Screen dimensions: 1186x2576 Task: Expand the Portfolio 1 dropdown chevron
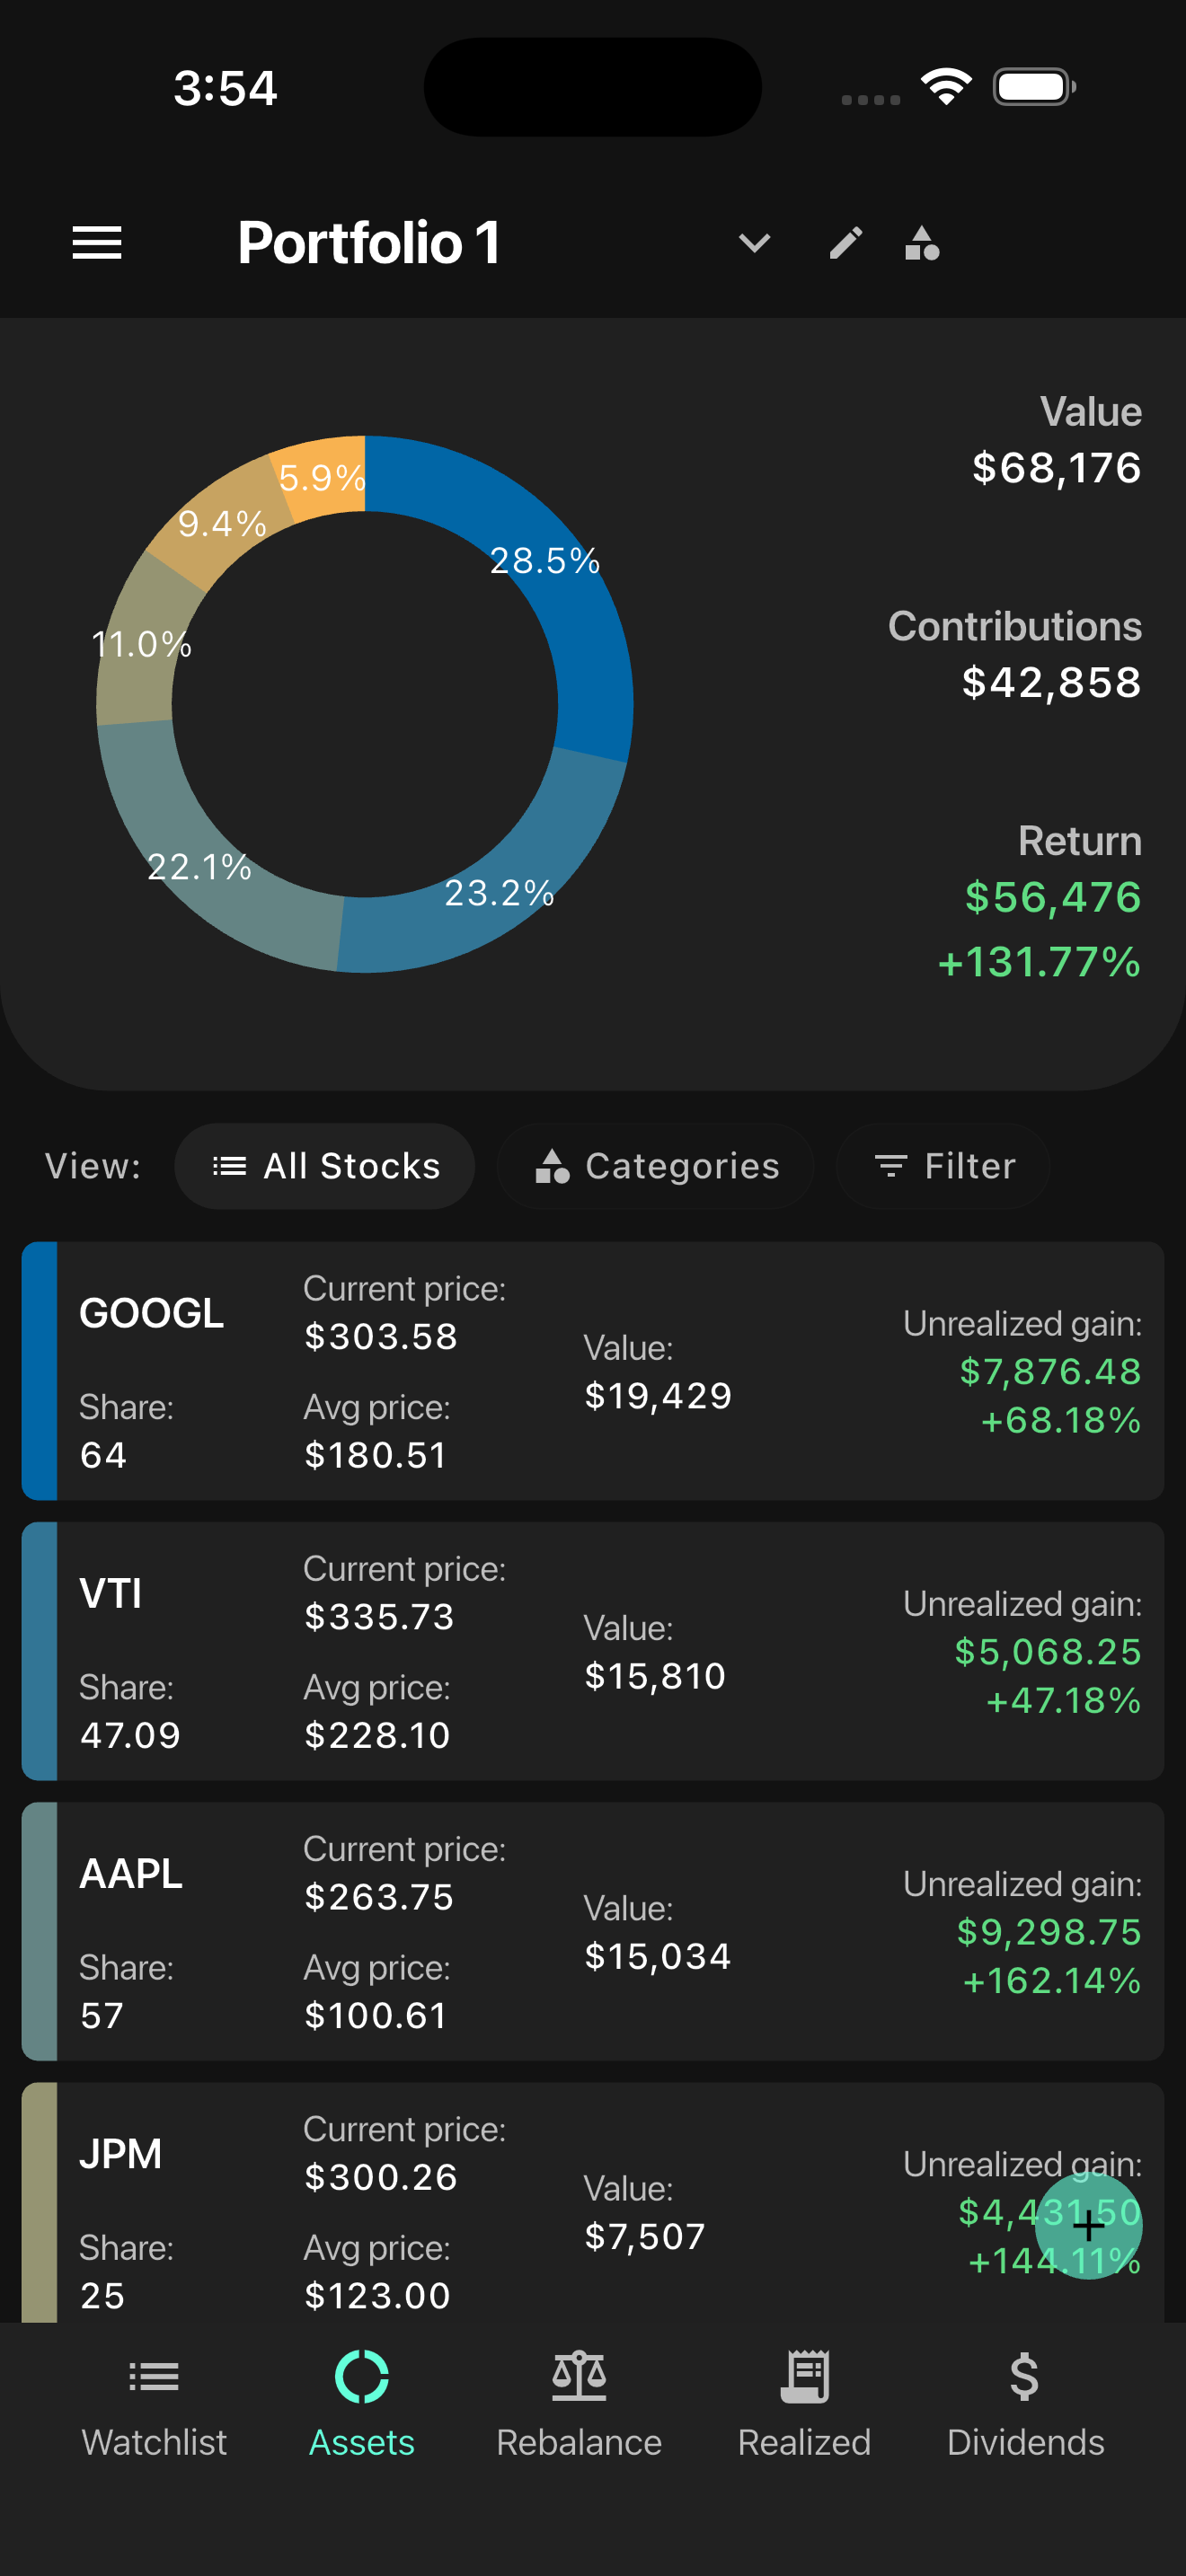pyautogui.click(x=754, y=243)
